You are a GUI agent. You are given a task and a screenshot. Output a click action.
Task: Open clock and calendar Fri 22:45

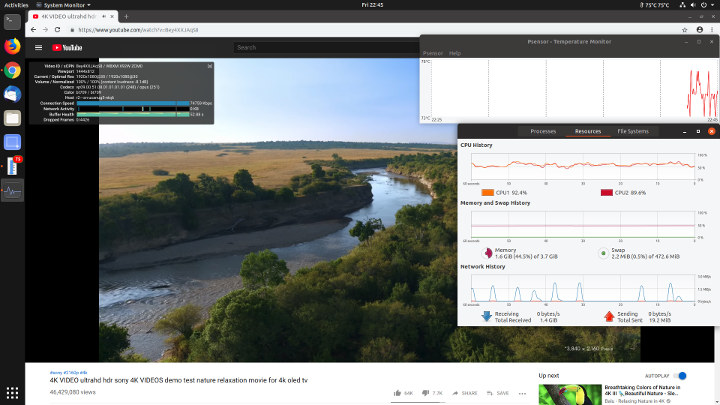coord(372,5)
